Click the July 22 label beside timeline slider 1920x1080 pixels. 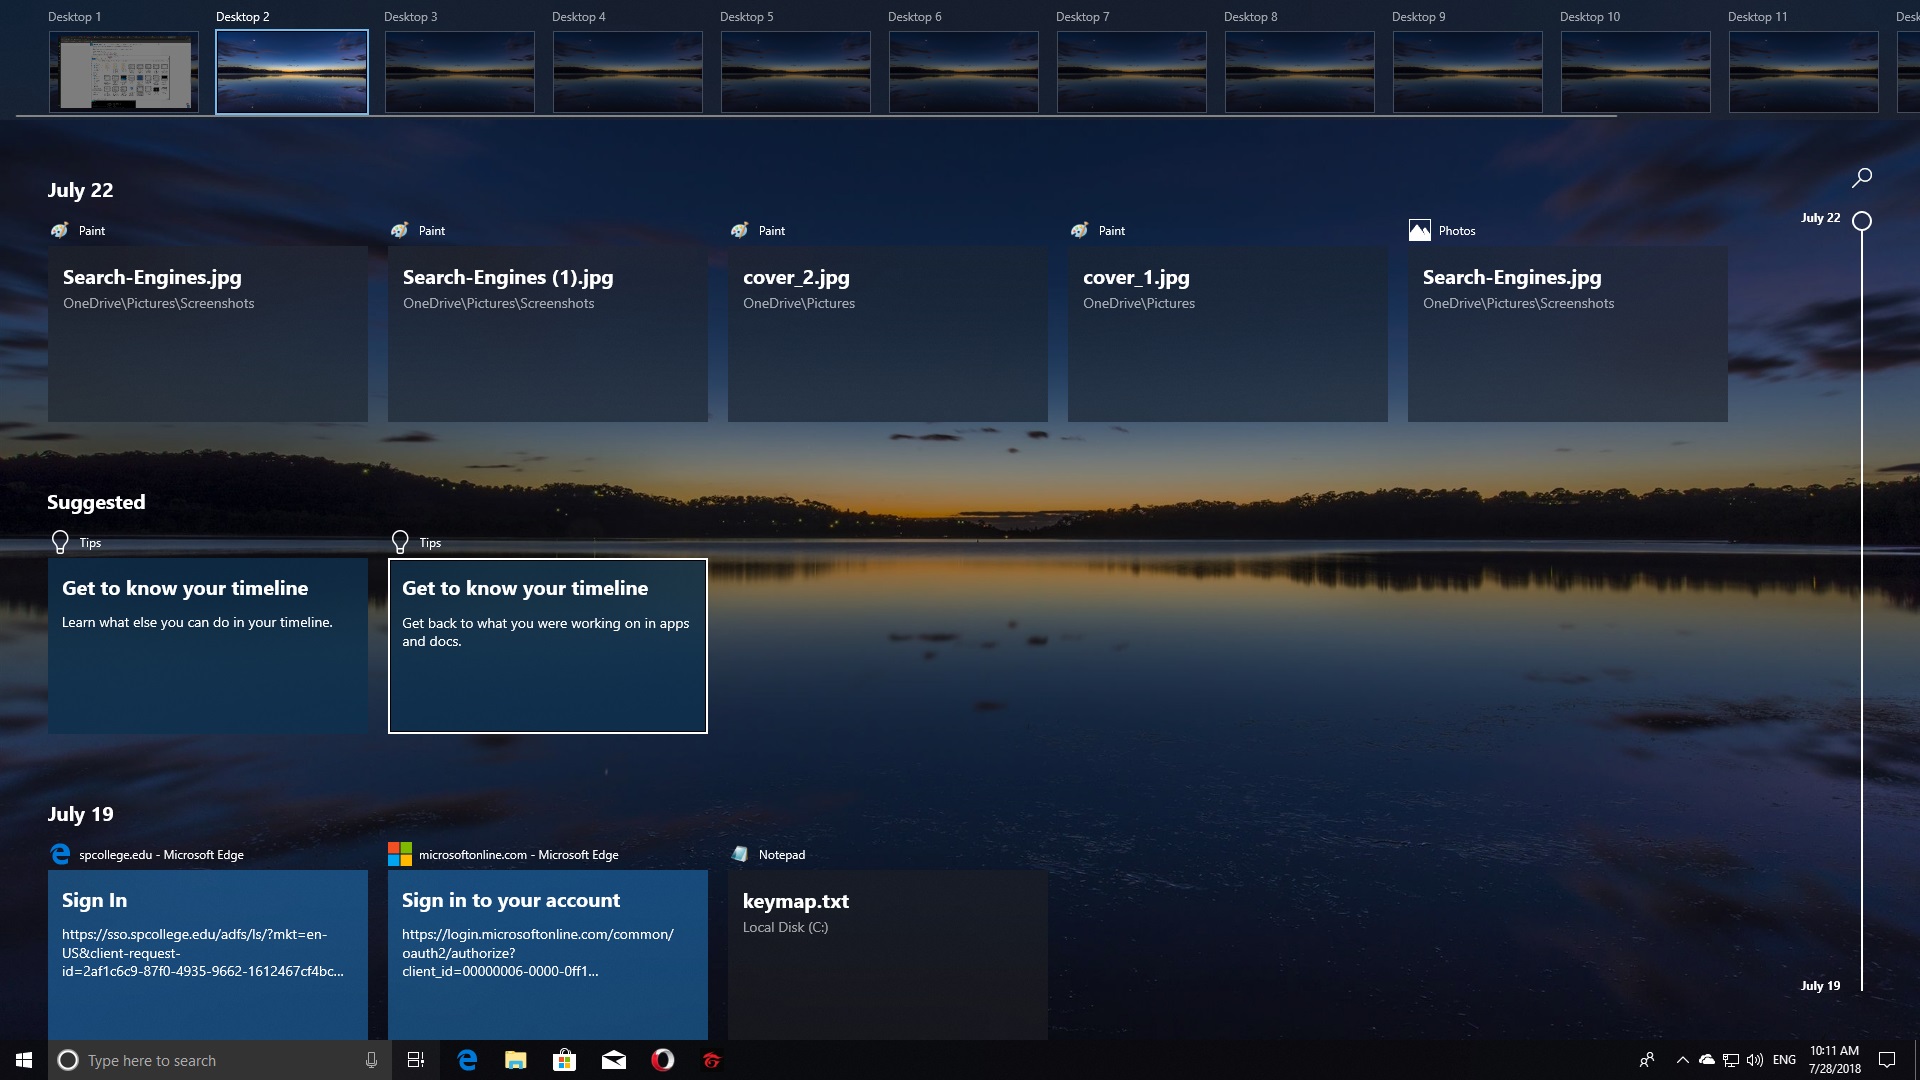[x=1820, y=217]
